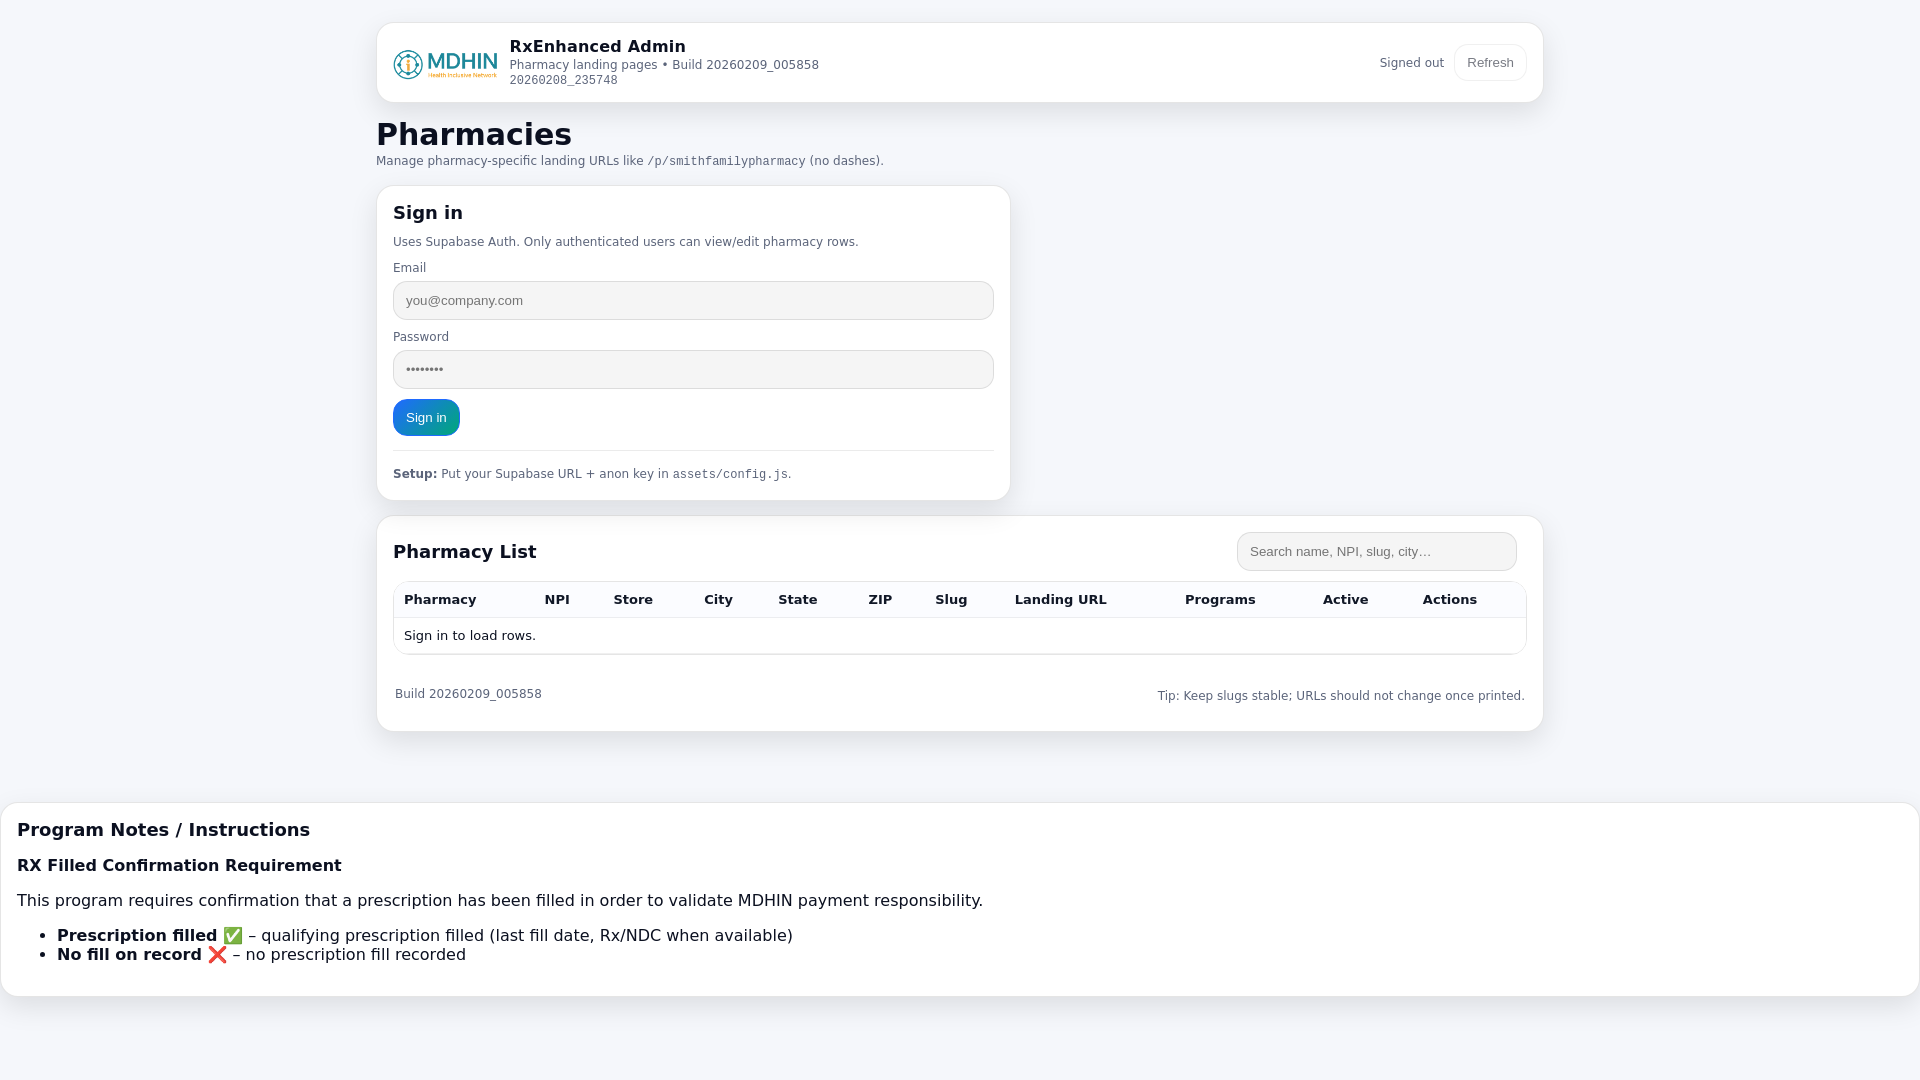Image resolution: width=1920 pixels, height=1080 pixels.
Task: Click the blue Sign in button
Action: click(x=426, y=418)
